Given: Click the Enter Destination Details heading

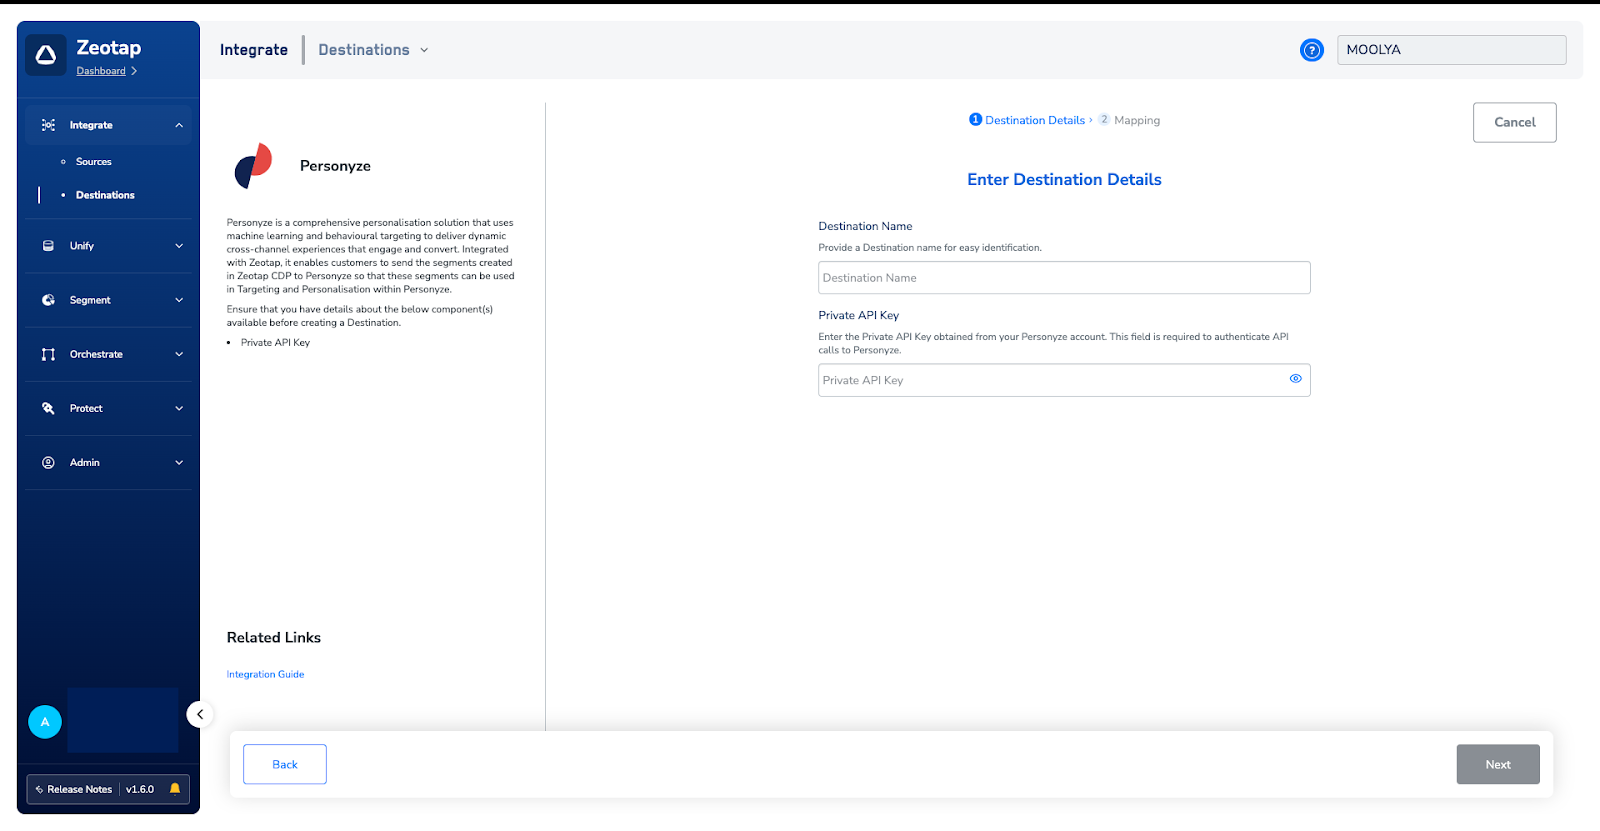Looking at the screenshot, I should (1064, 180).
